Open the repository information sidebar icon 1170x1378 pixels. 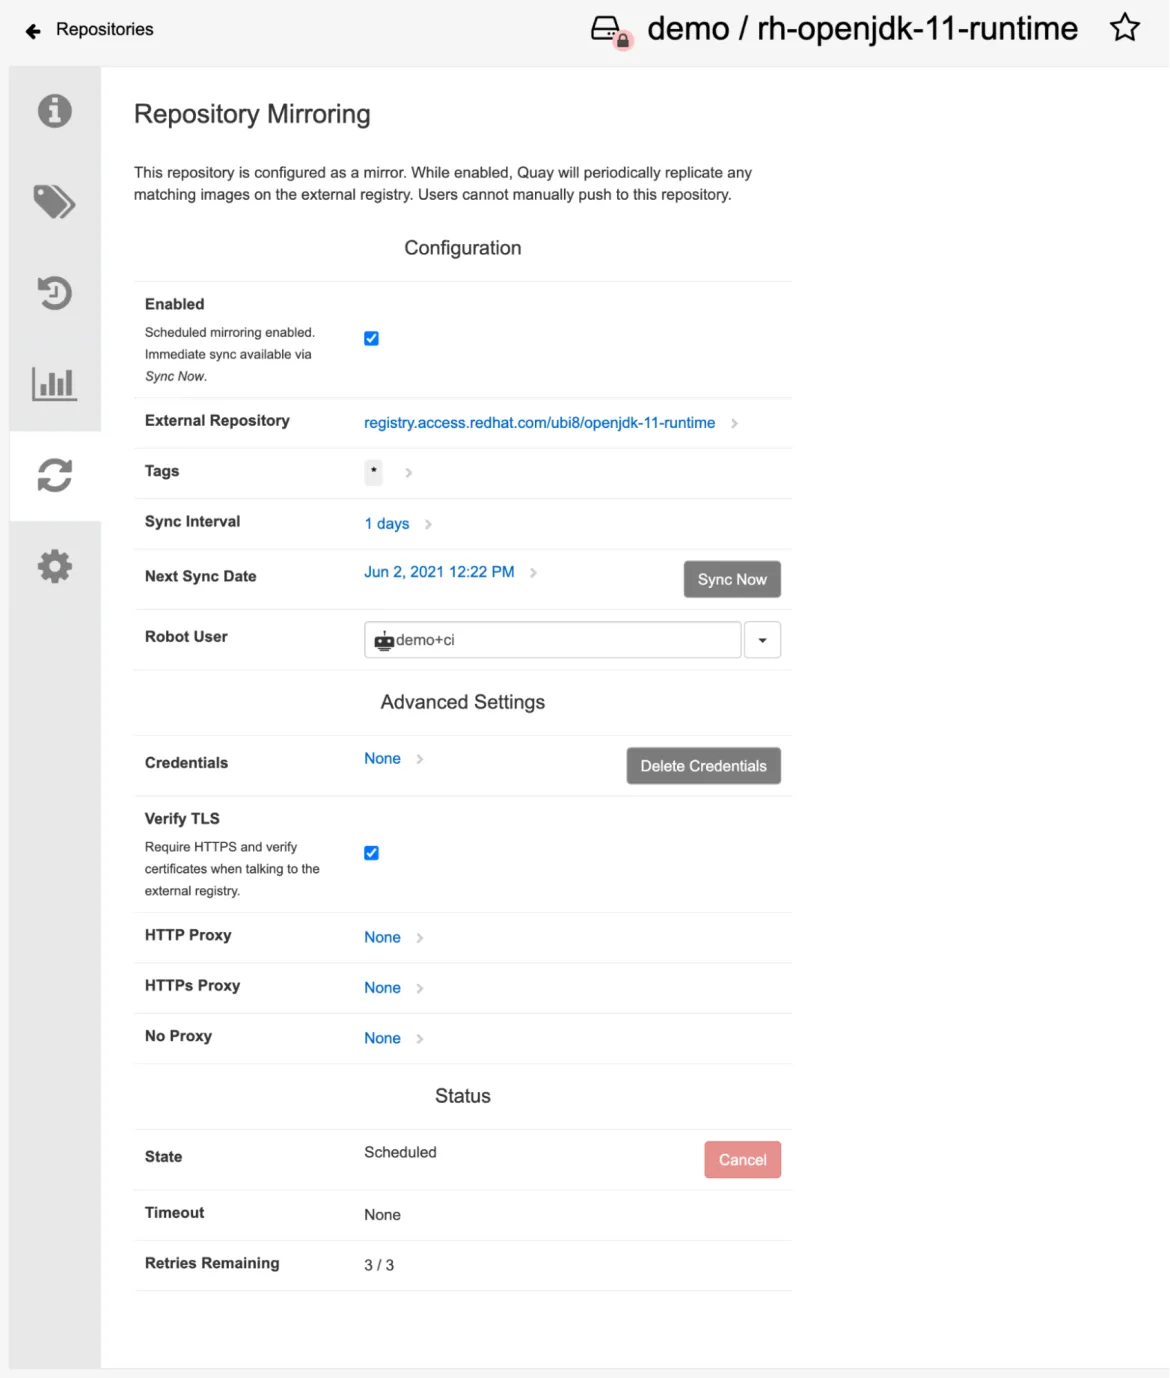point(54,111)
